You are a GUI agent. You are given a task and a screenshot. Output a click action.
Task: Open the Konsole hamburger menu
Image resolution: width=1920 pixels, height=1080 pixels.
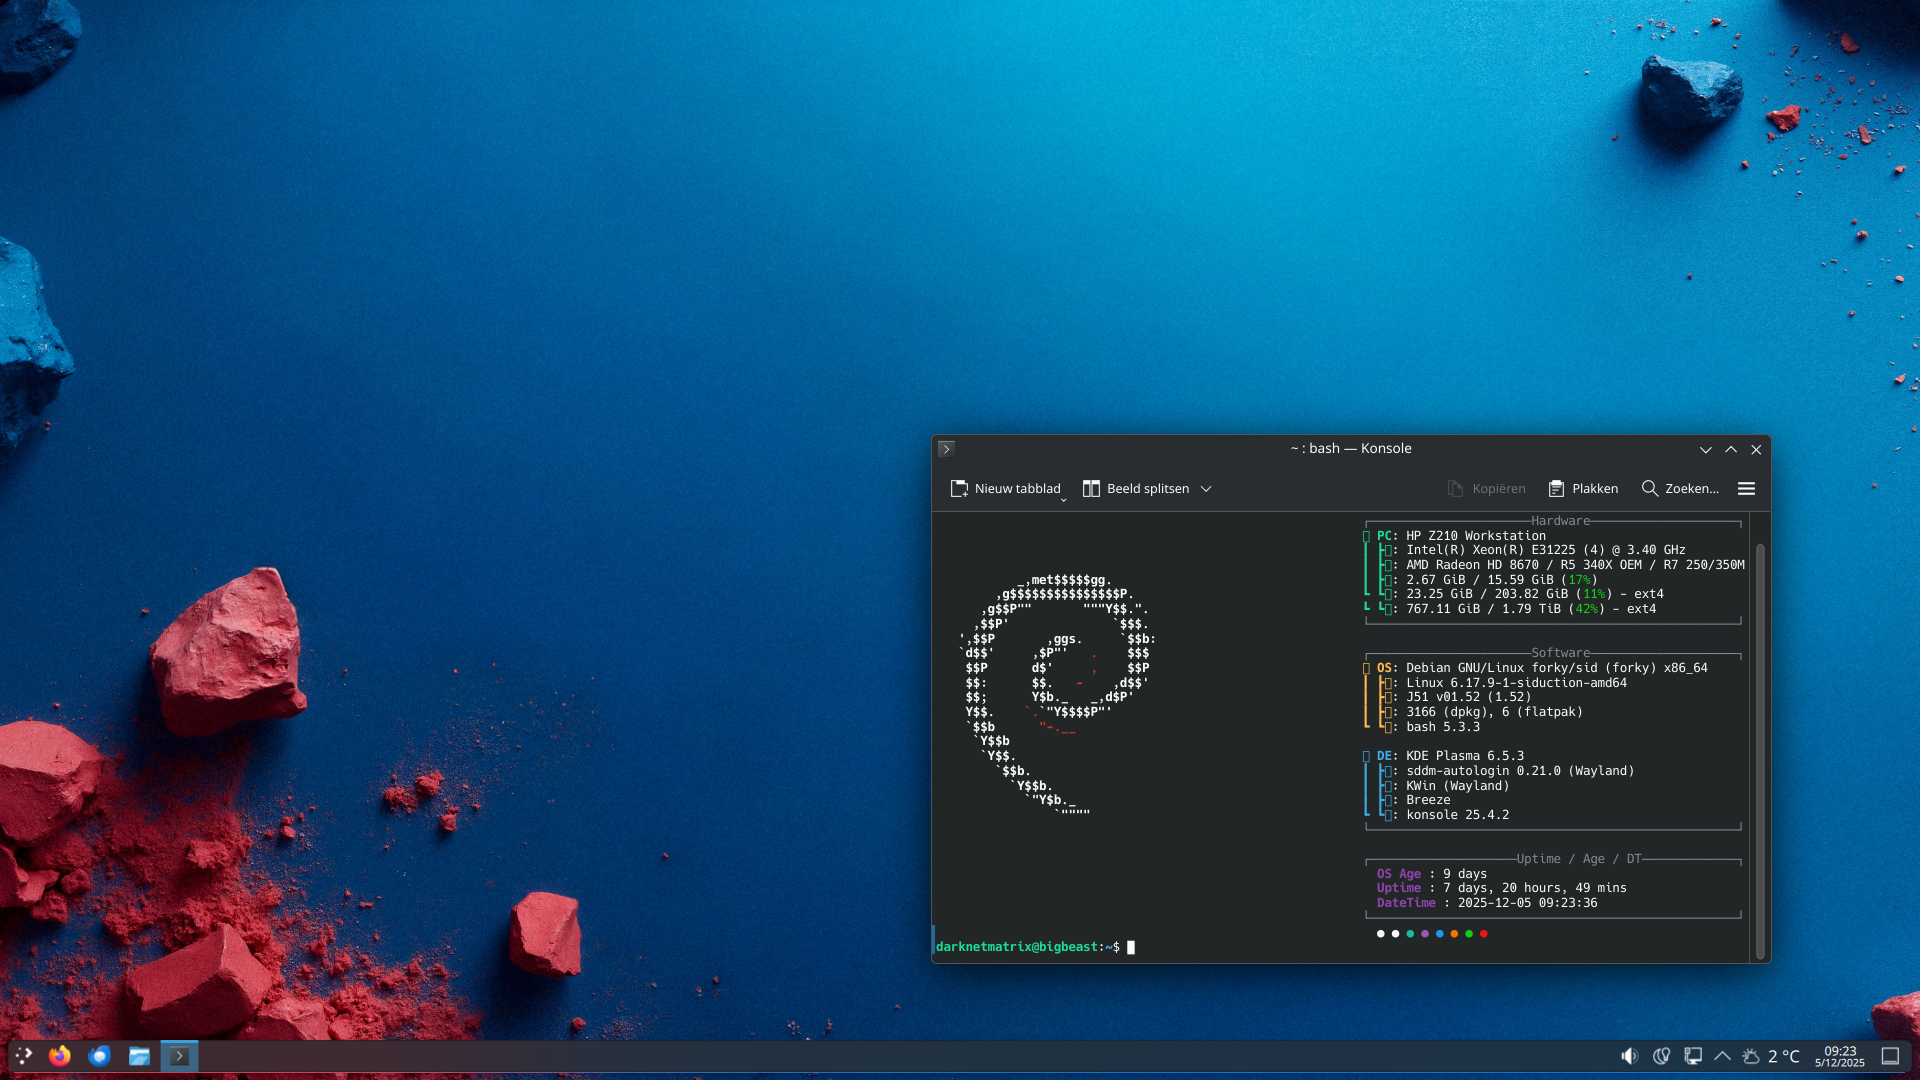tap(1746, 489)
